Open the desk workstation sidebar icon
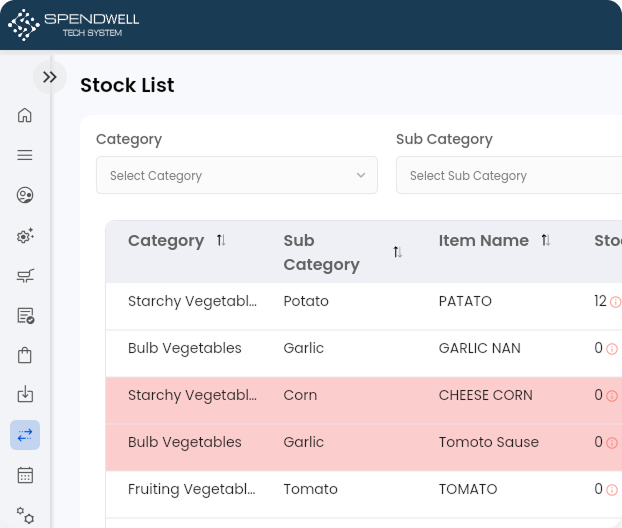622x528 pixels. tap(25, 275)
